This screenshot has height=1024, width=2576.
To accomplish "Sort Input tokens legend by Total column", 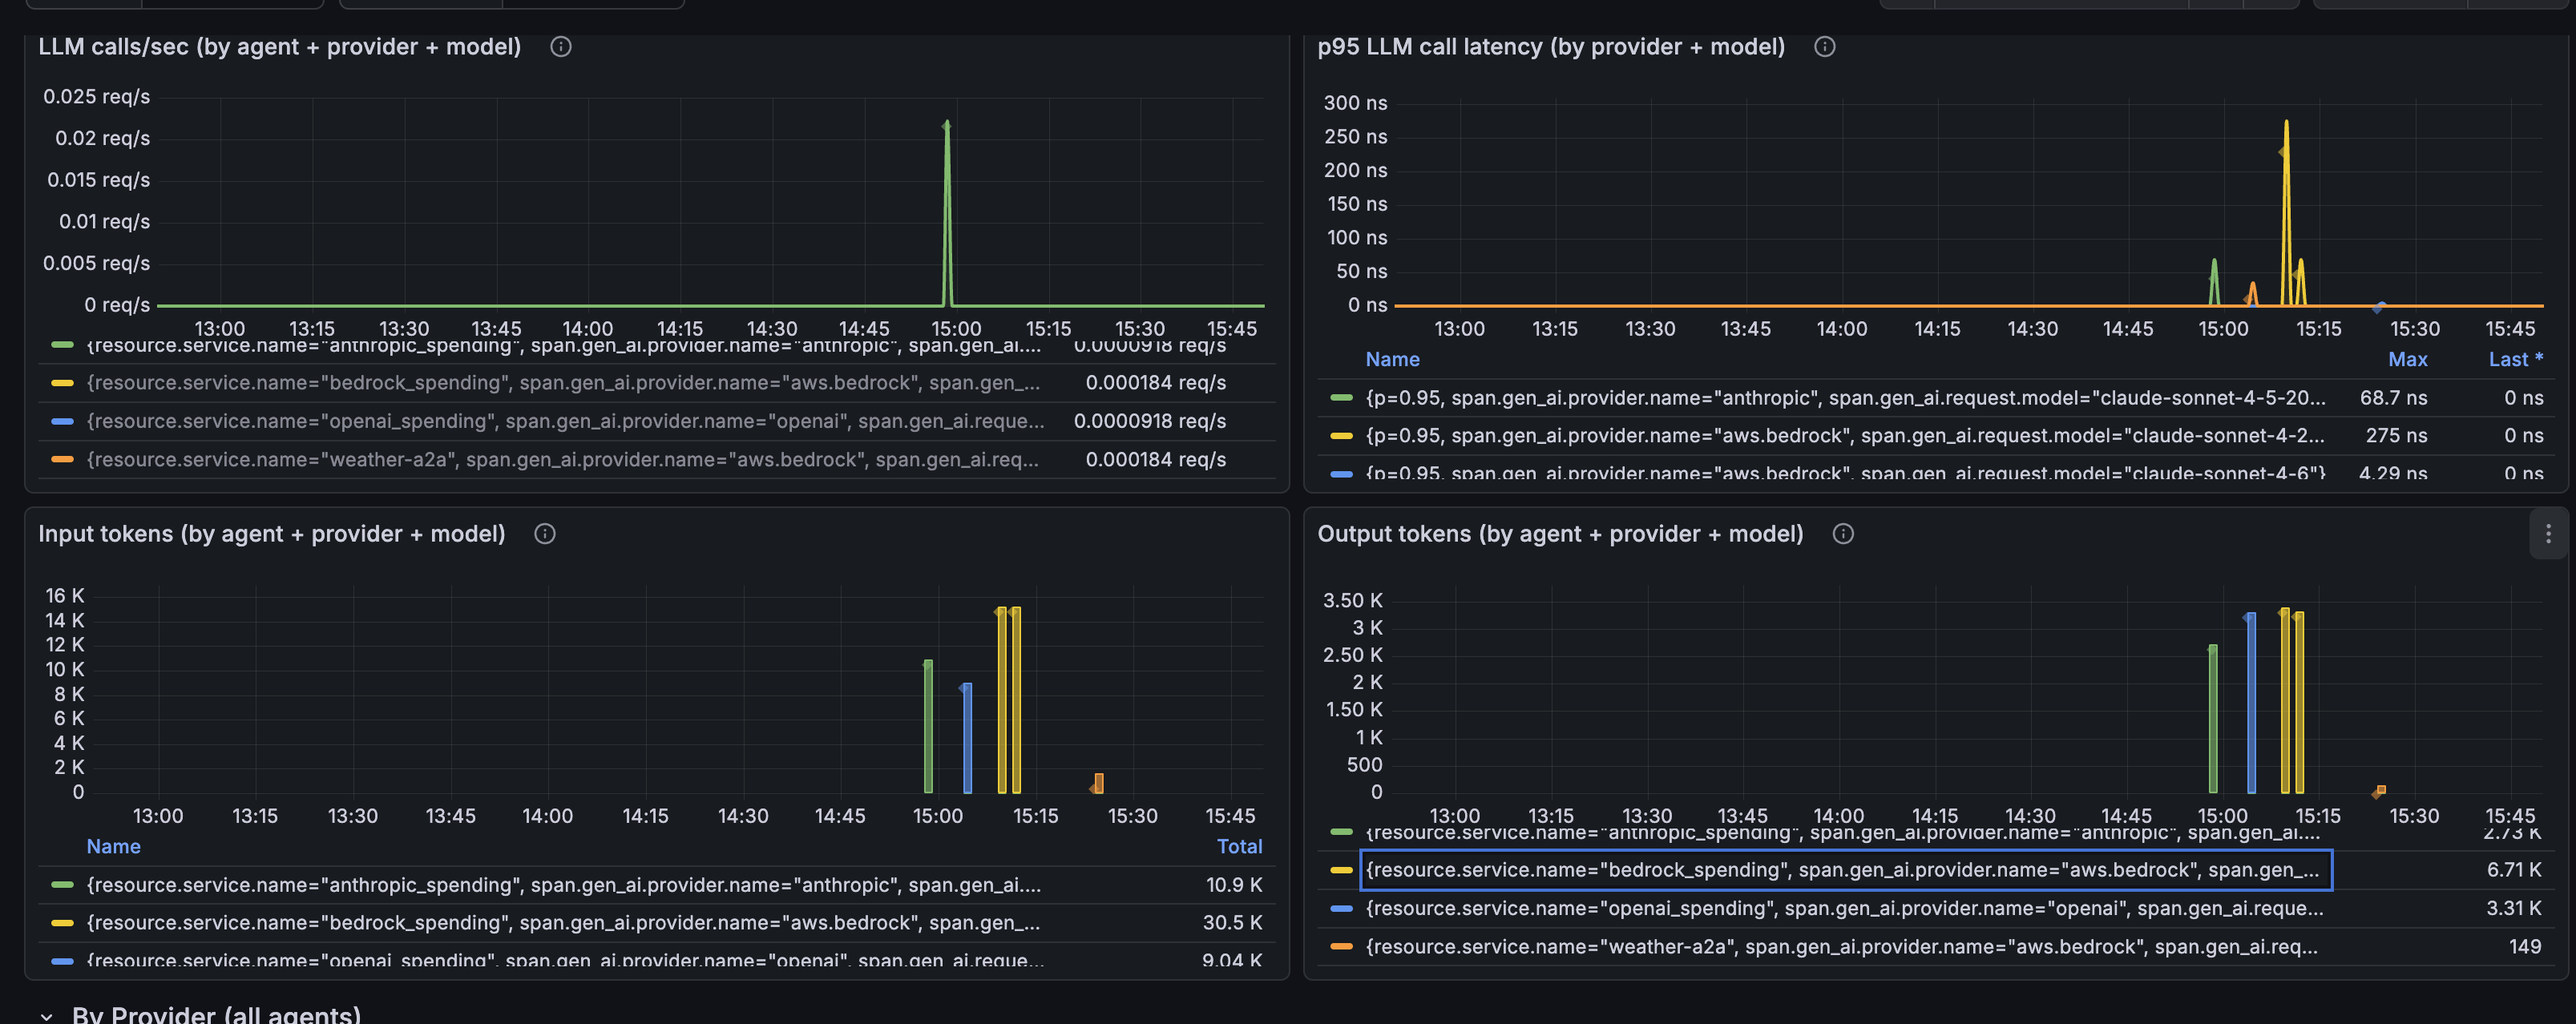I will [x=1239, y=847].
